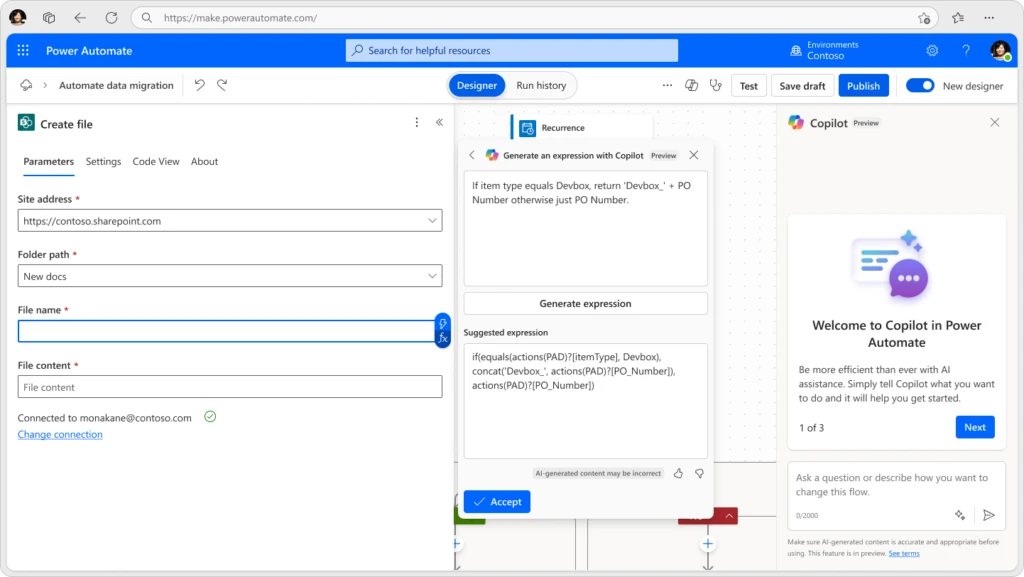Click the send arrow in Copilot chat box

988,514
